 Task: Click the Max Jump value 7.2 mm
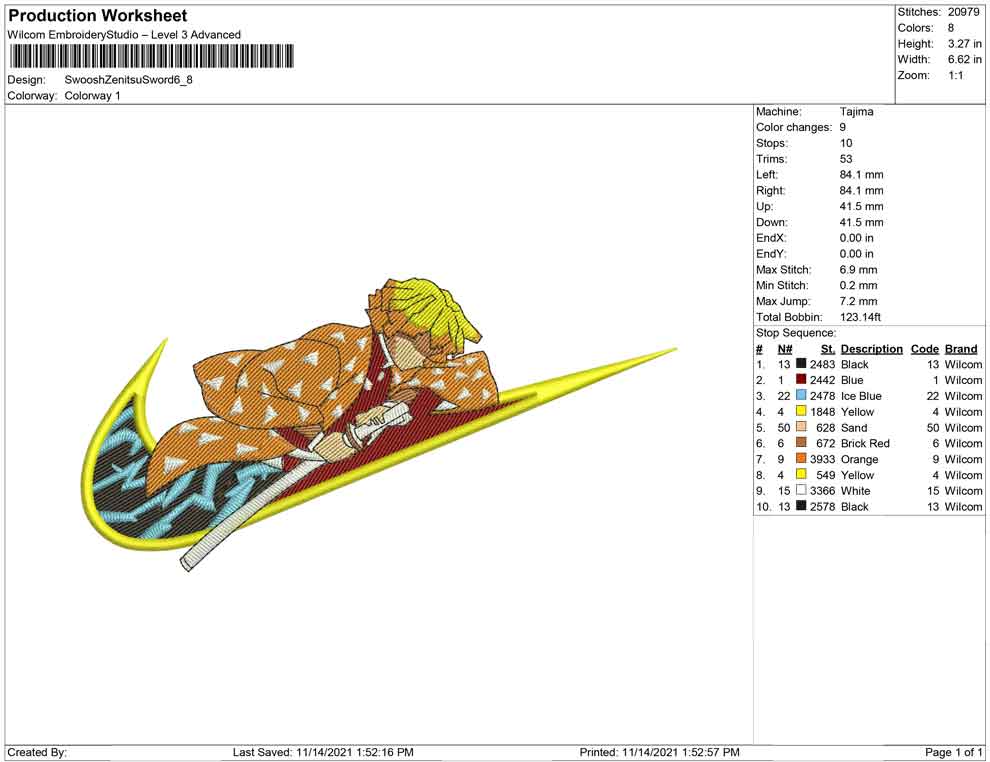click(858, 301)
